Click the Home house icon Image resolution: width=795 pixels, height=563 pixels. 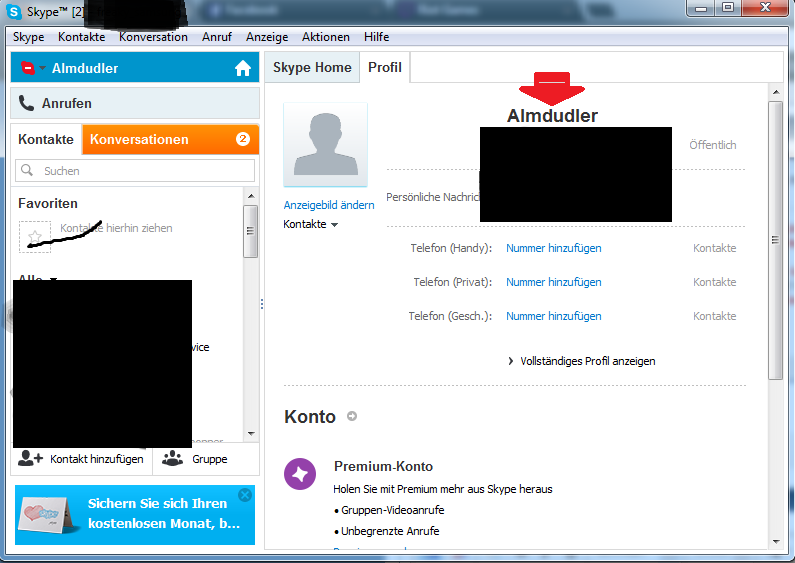[243, 68]
